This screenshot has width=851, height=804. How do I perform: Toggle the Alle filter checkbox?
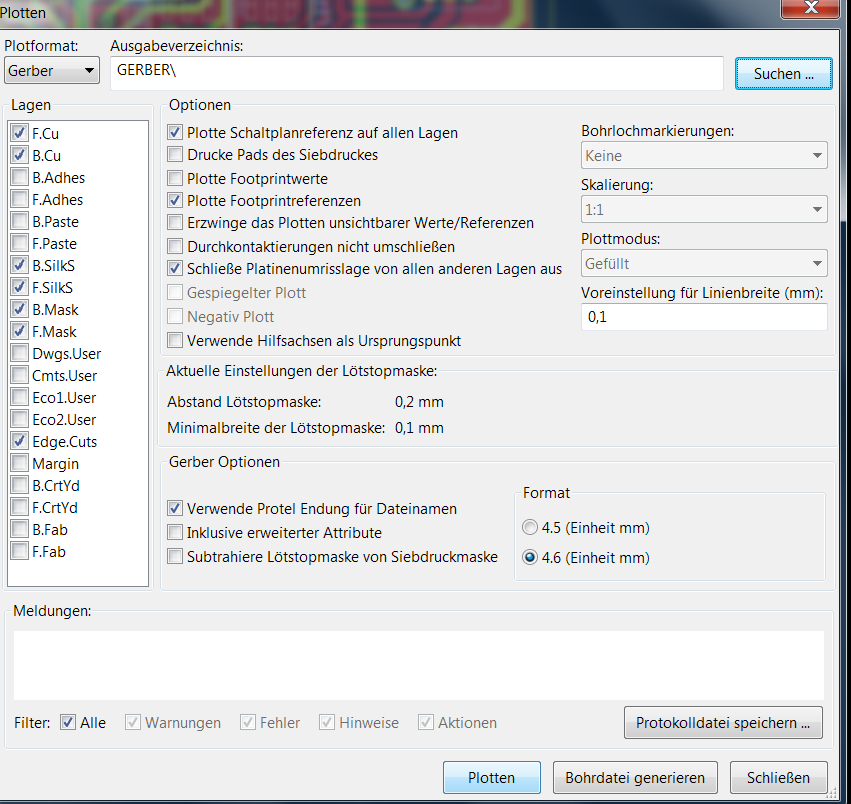pyautogui.click(x=68, y=723)
